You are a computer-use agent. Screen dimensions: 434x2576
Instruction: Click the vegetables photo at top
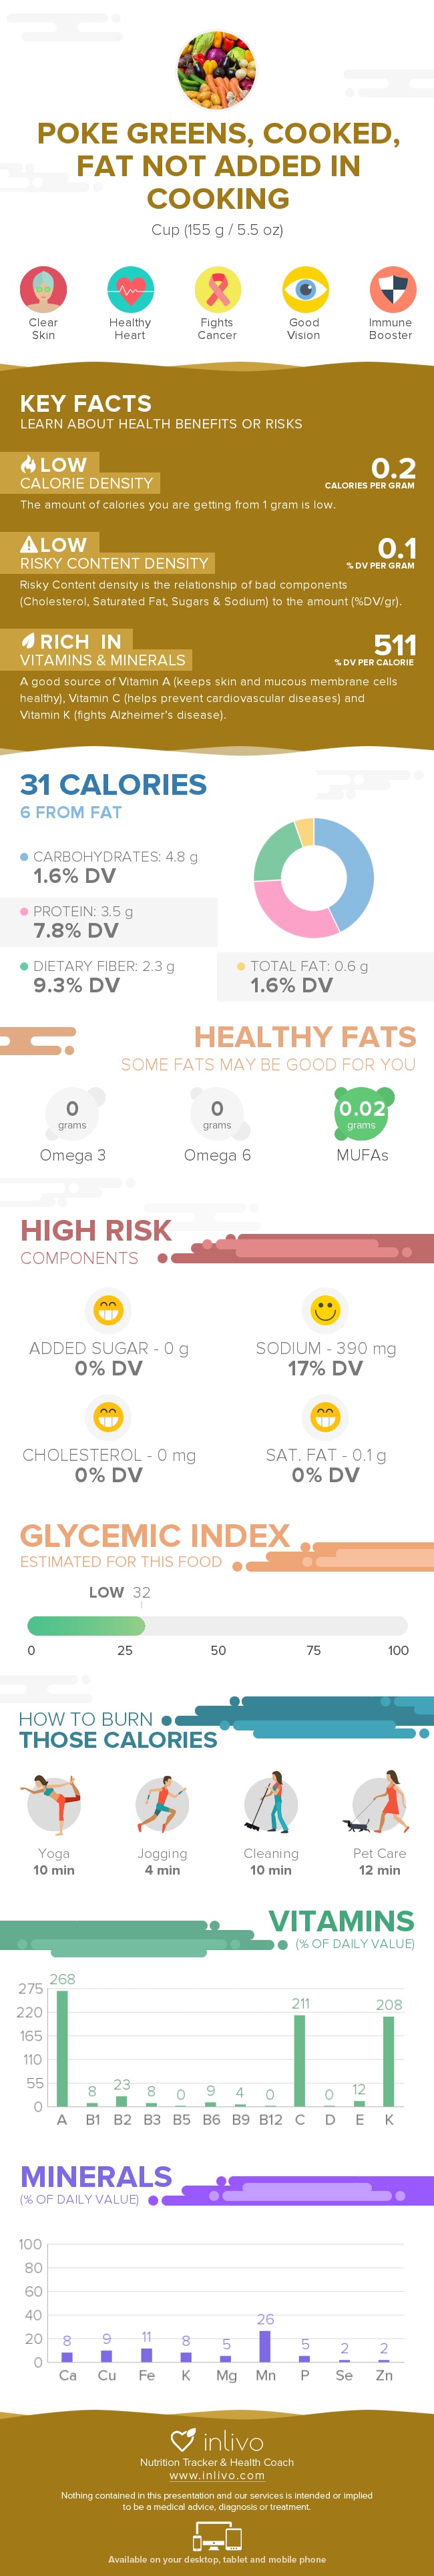coord(217,68)
